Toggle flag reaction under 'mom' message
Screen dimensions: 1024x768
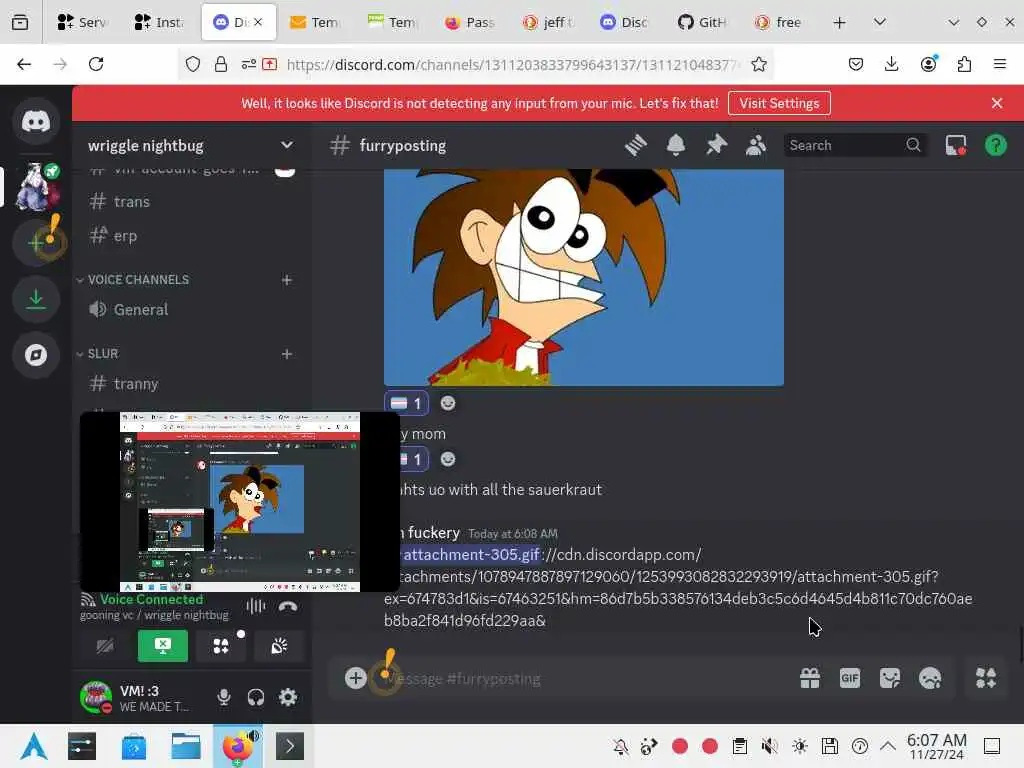click(414, 459)
